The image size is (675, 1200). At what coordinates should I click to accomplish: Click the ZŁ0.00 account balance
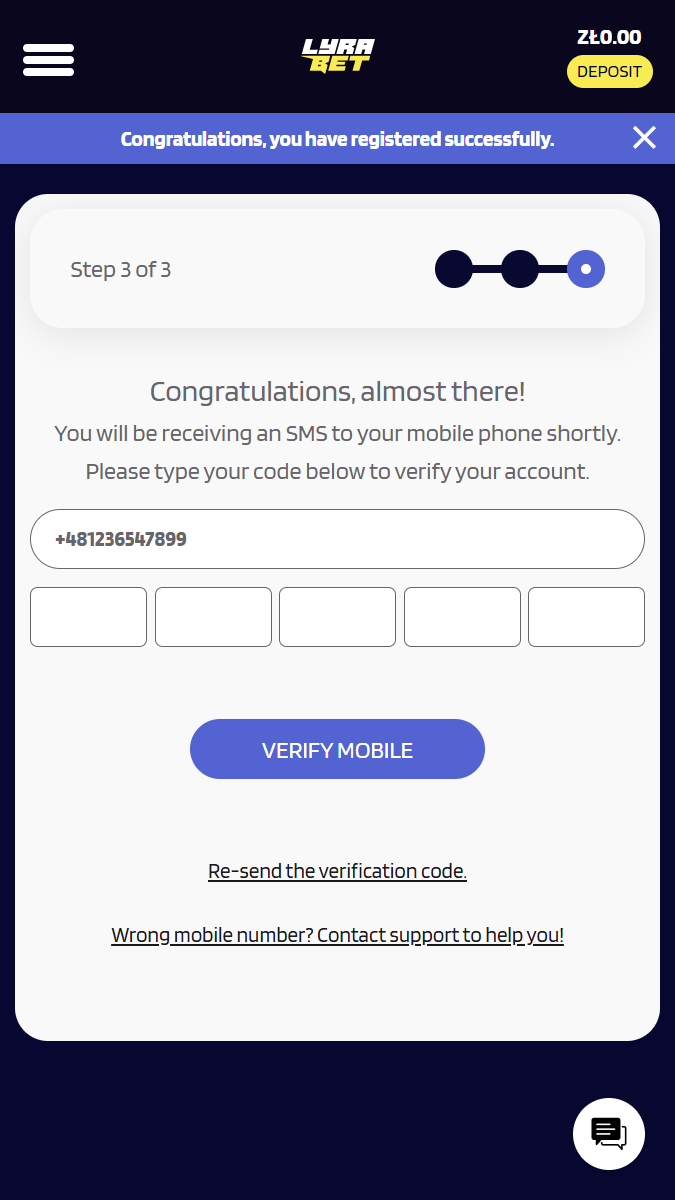[609, 38]
